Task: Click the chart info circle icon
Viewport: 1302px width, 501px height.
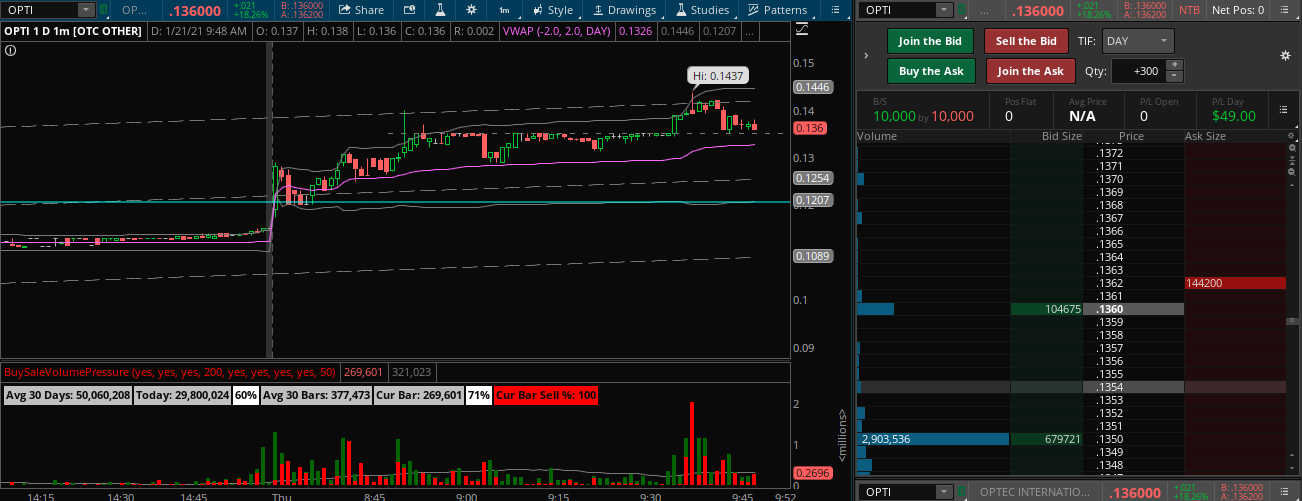Action: tap(10, 48)
